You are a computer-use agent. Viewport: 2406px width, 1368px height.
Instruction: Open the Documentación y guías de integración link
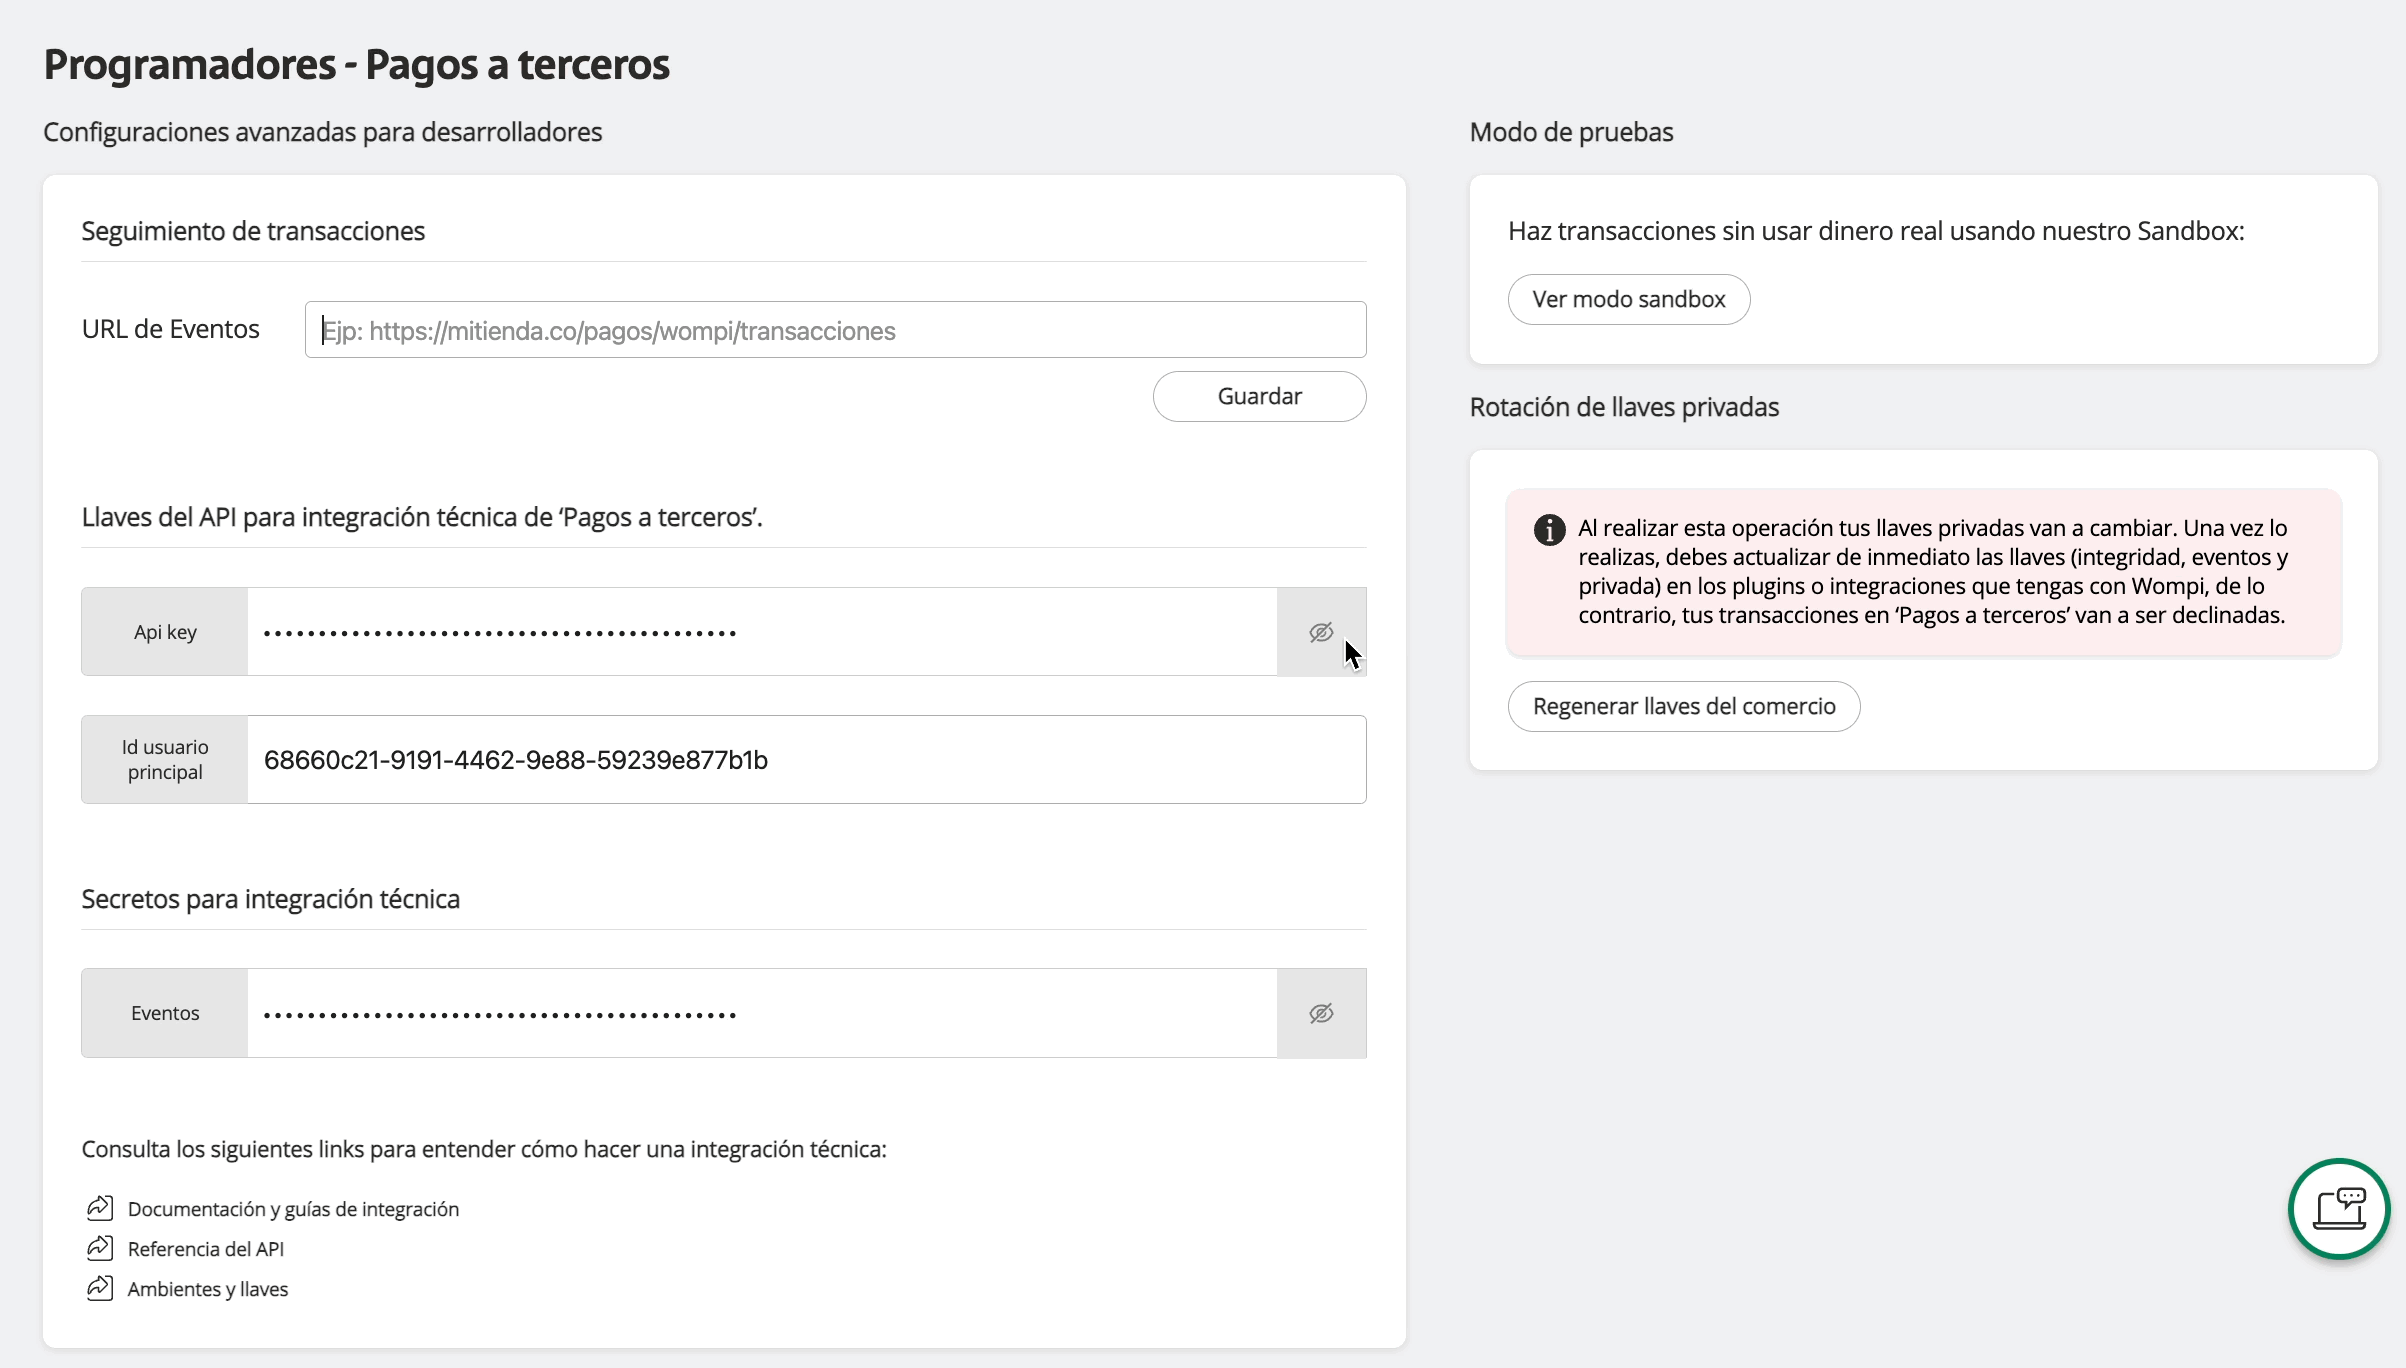coord(292,1207)
